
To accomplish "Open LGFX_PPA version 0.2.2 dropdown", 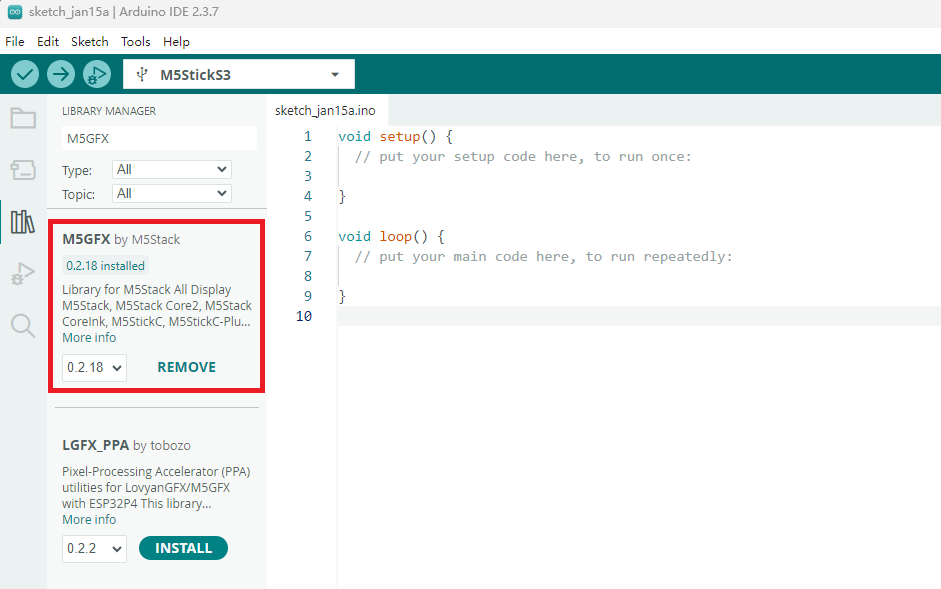I will tap(94, 548).
